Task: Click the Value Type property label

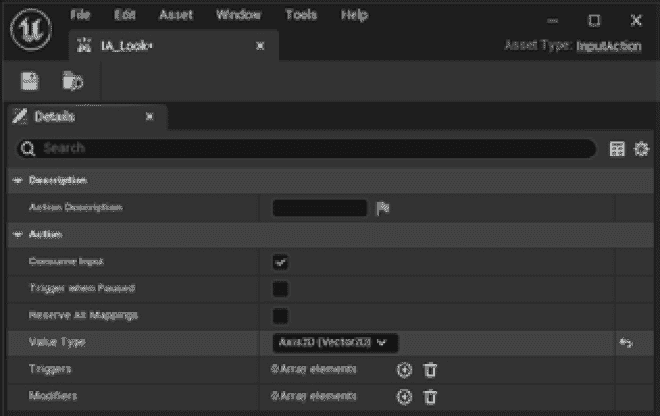Action: (x=57, y=342)
